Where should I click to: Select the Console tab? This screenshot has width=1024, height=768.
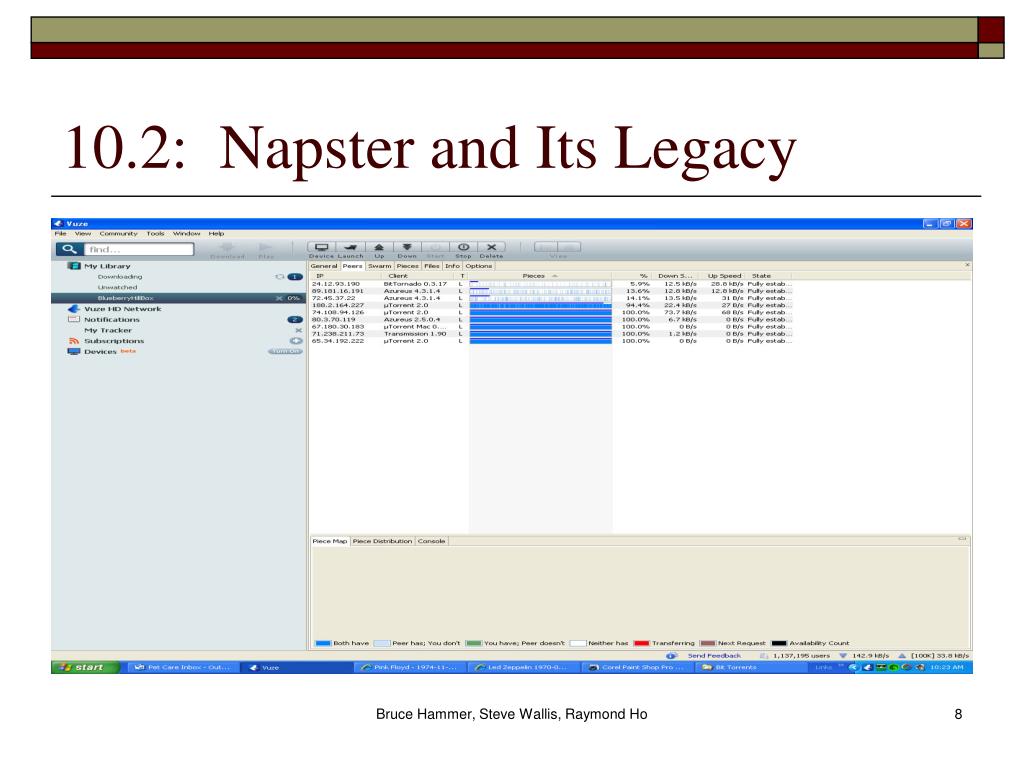(431, 541)
